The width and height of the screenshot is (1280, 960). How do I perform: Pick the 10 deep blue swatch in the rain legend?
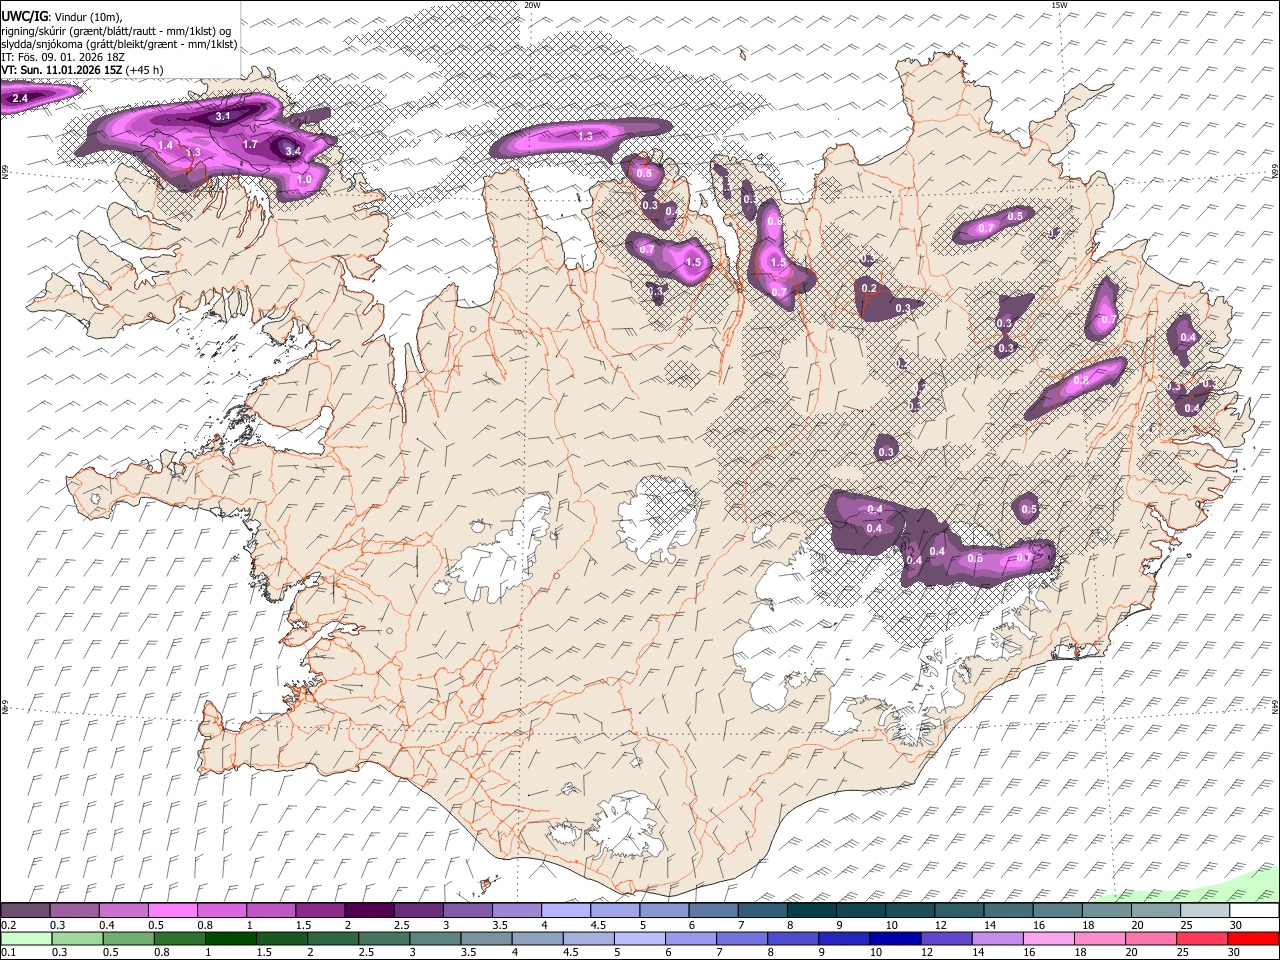click(894, 938)
